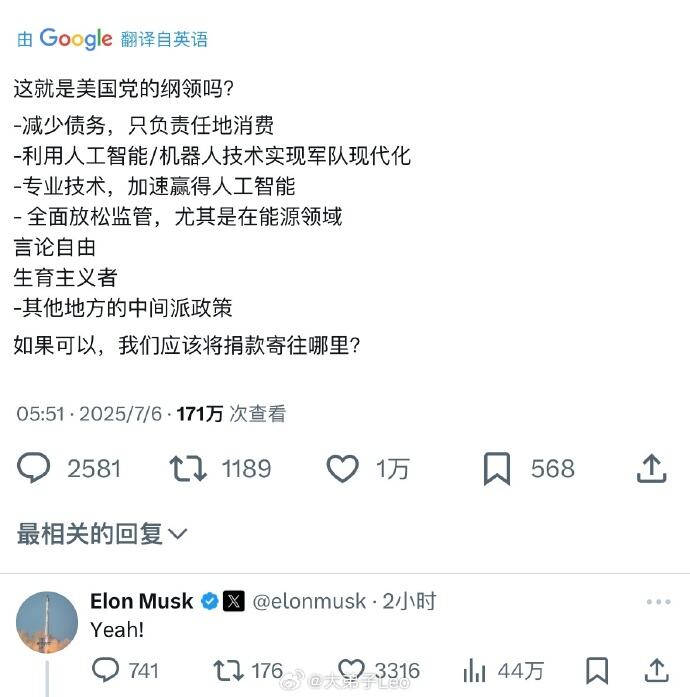Retweet the main post
The image size is (690, 697).
click(189, 468)
